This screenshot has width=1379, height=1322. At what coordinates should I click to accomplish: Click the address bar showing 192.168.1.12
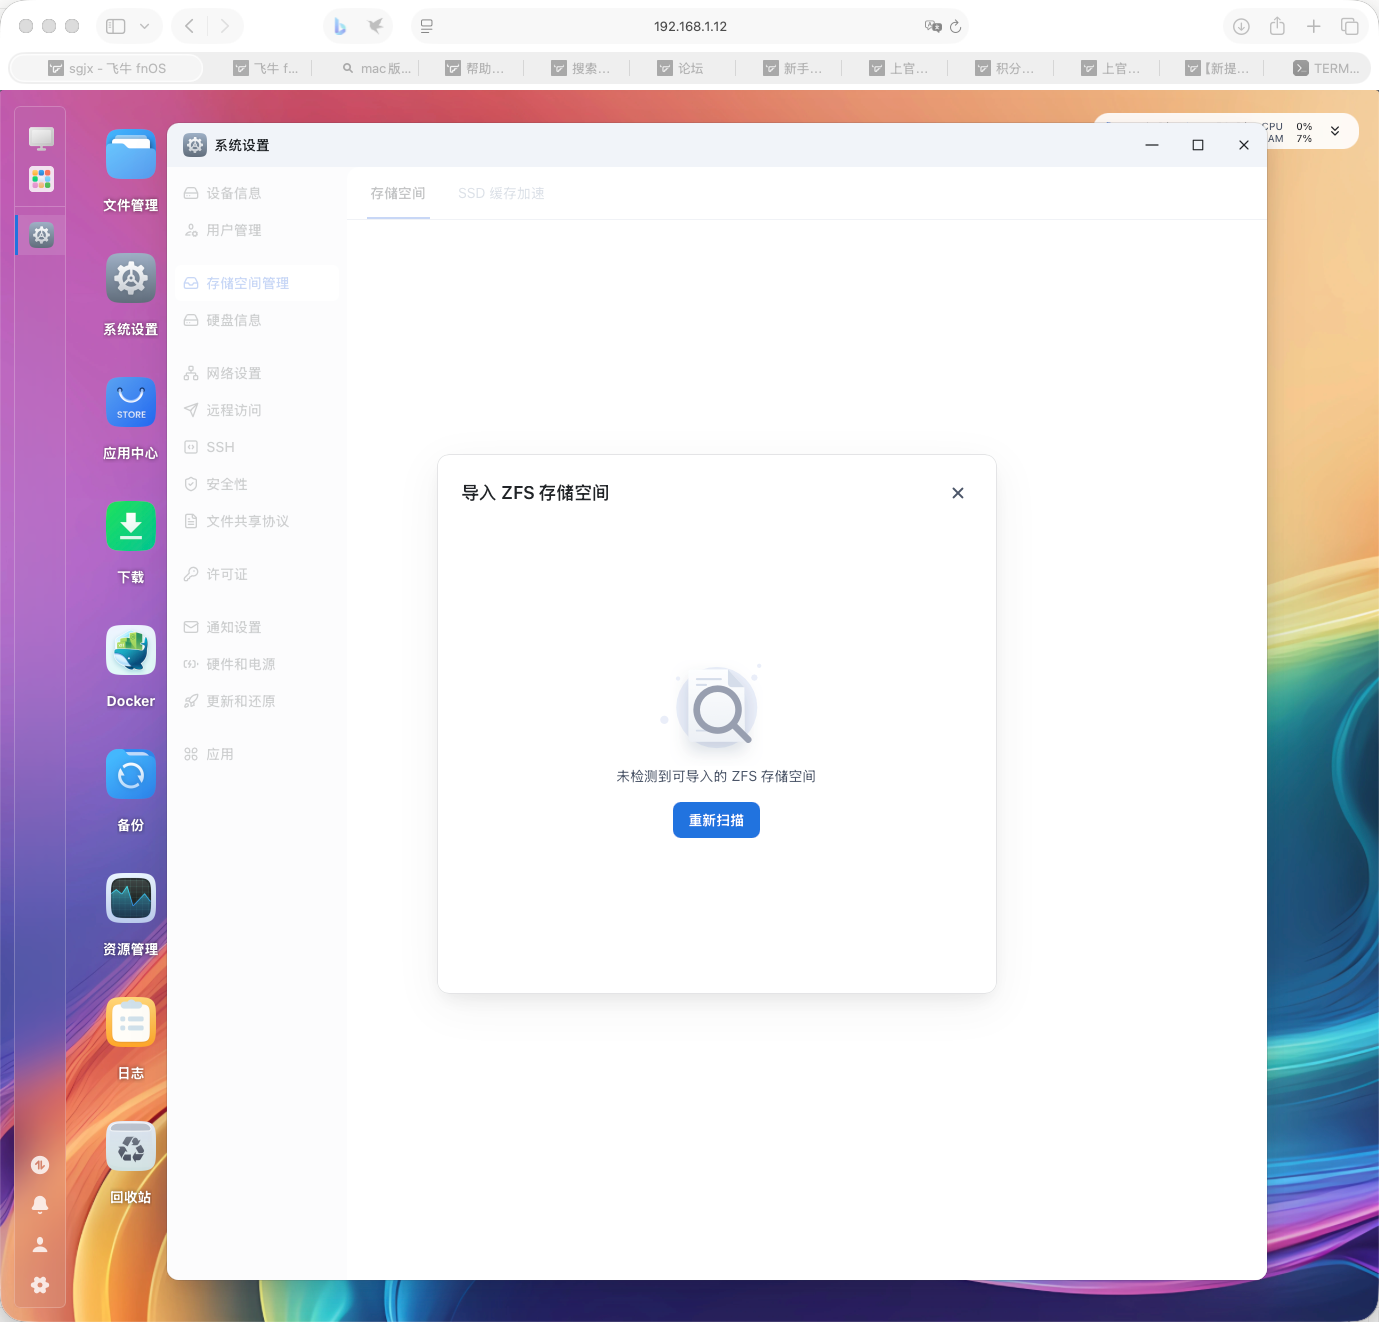coord(690,27)
